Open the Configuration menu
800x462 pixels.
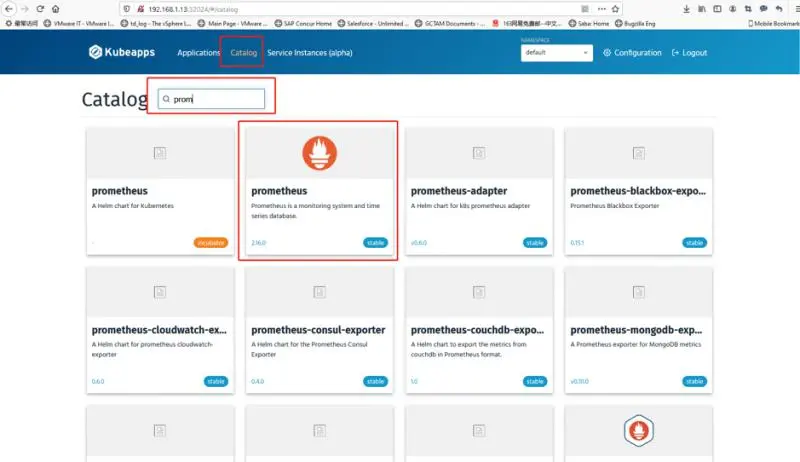[632, 53]
